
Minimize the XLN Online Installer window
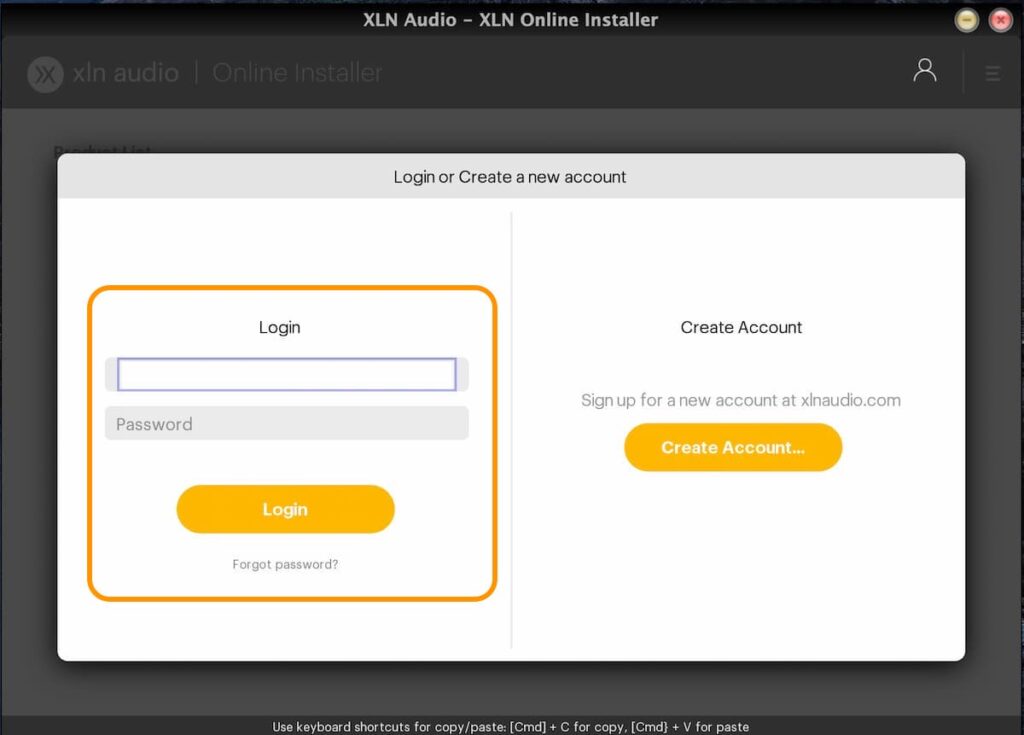tap(966, 20)
